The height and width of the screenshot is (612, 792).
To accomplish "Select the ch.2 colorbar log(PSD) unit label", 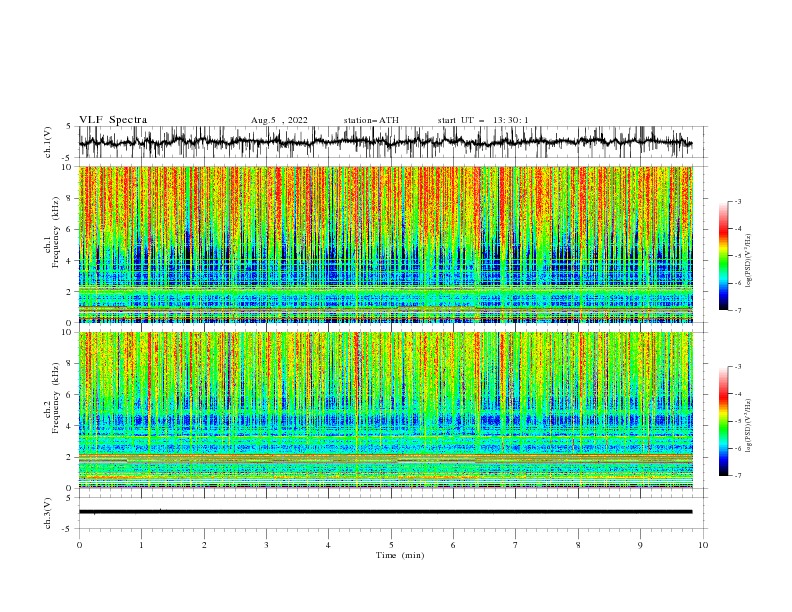I will pyautogui.click(x=748, y=426).
